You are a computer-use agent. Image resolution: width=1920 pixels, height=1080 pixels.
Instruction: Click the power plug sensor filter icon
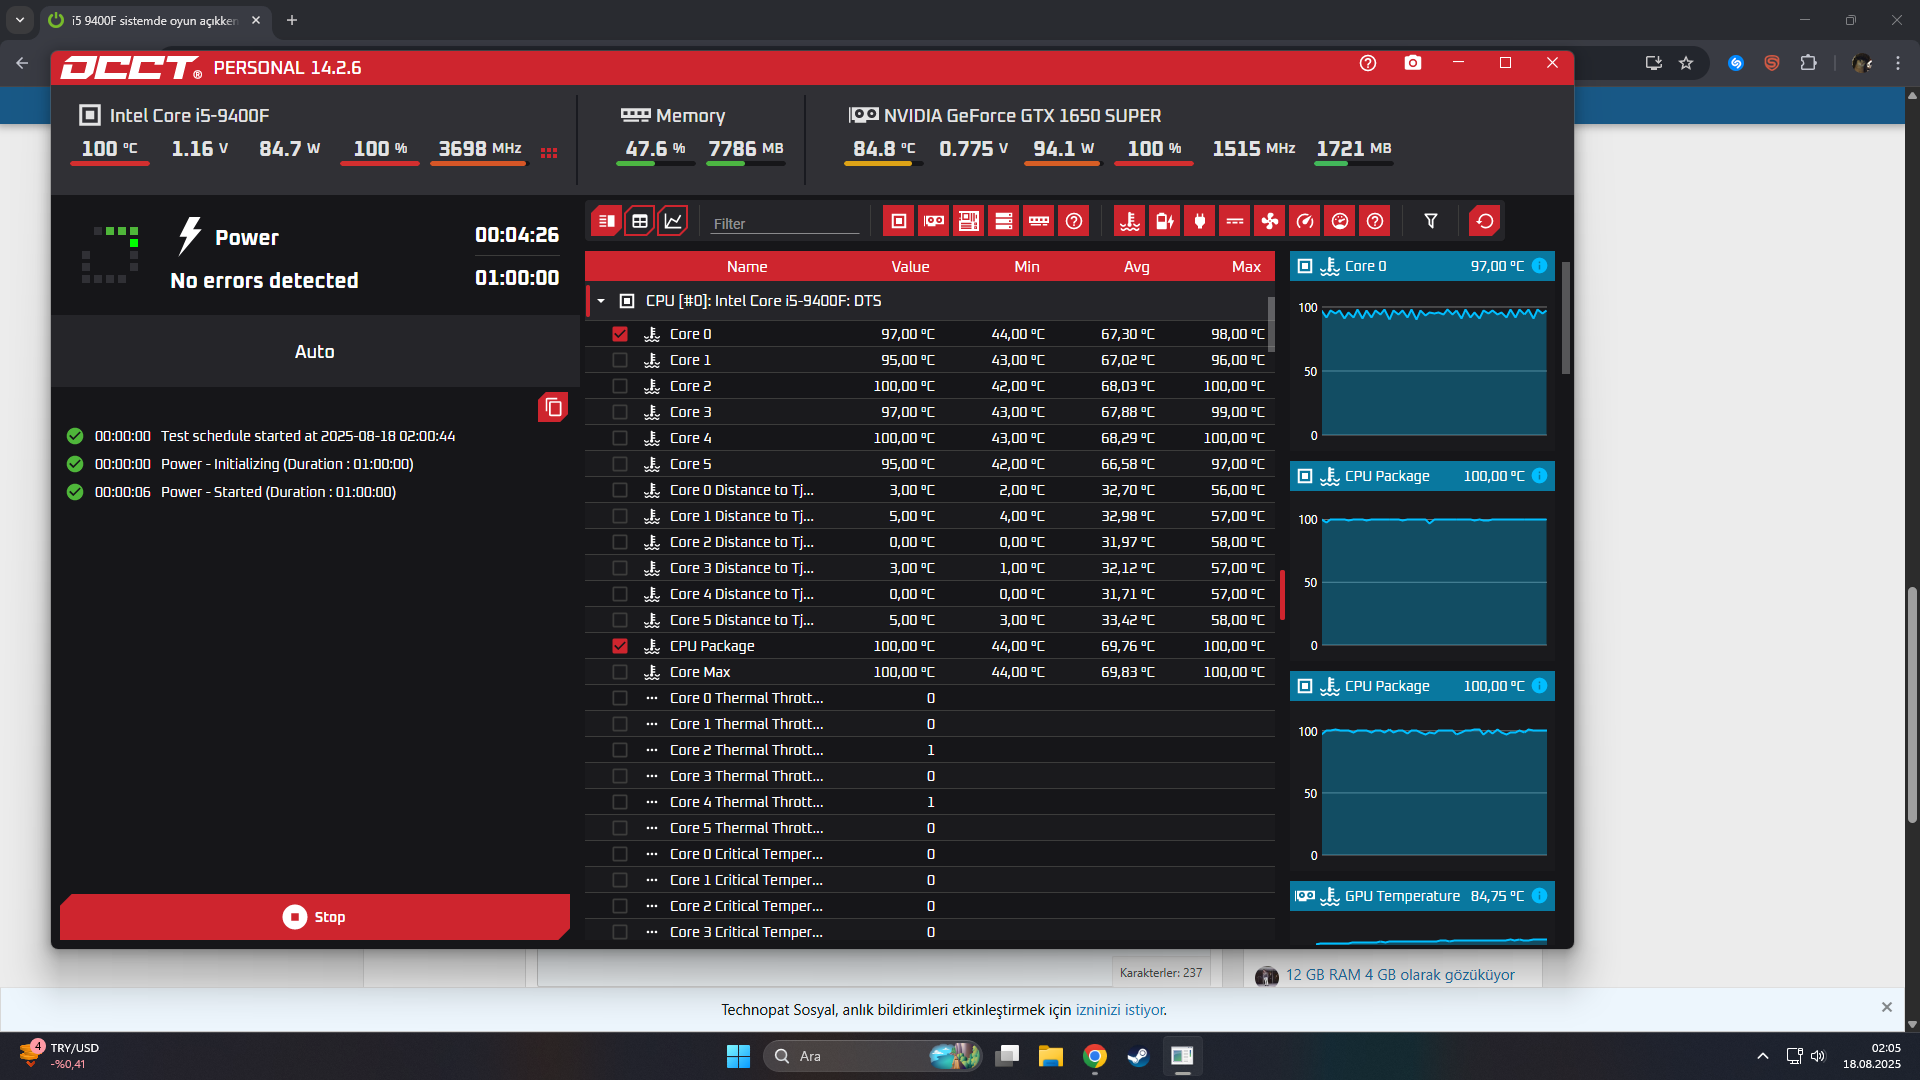[1200, 221]
